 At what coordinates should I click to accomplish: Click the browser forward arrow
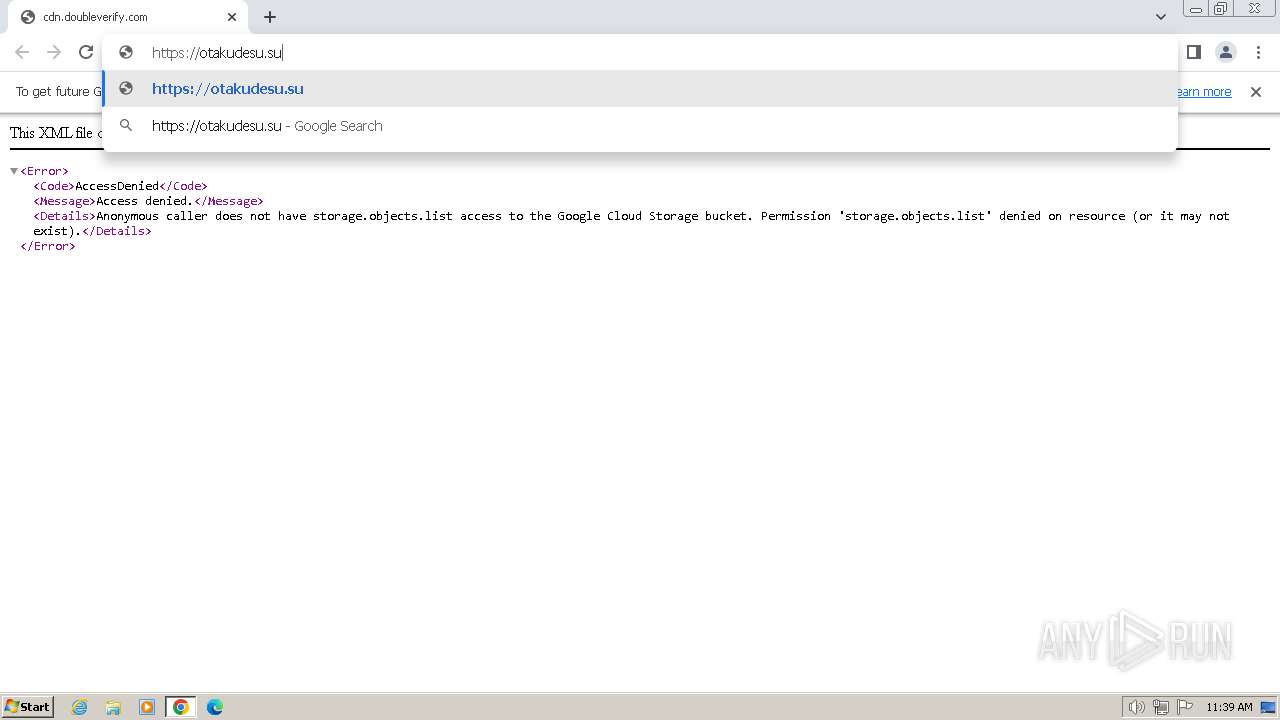pyautogui.click(x=54, y=52)
